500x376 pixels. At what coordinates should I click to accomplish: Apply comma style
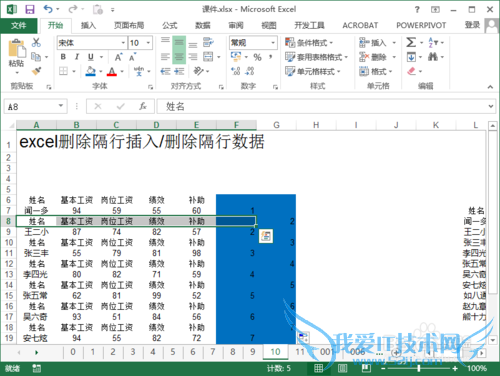click(271, 57)
